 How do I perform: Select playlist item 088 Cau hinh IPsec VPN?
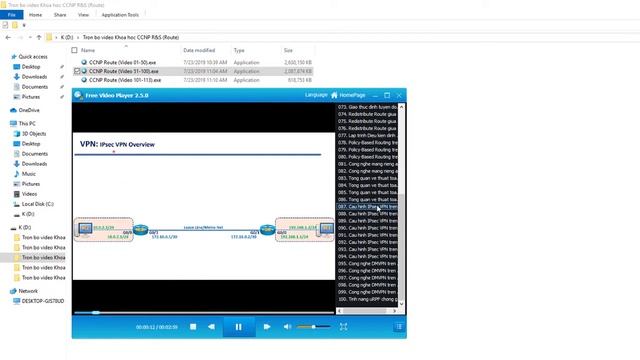point(367,214)
